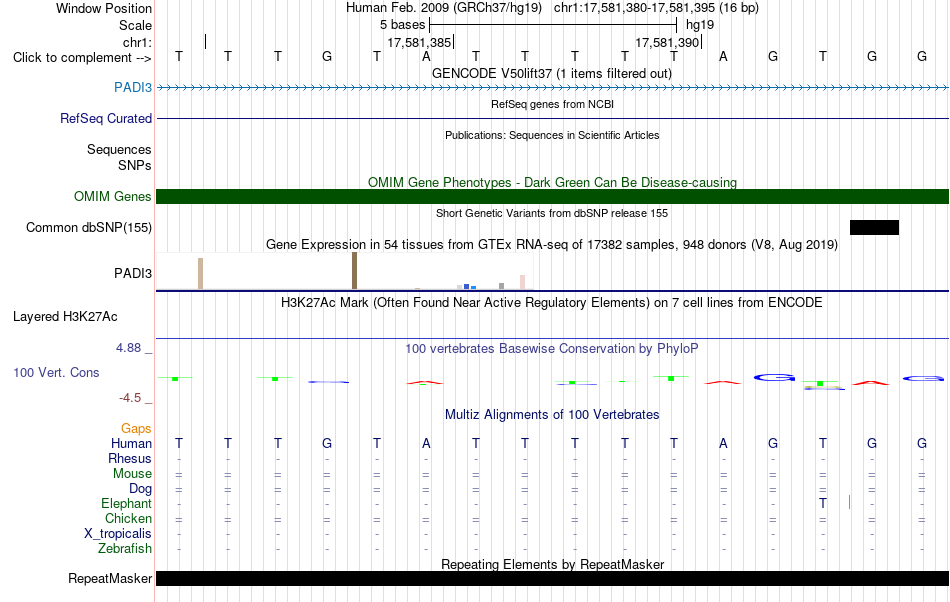Viewport: 950px width, 602px height.
Task: Click the X_tropicalis species label
Action: pos(118,534)
